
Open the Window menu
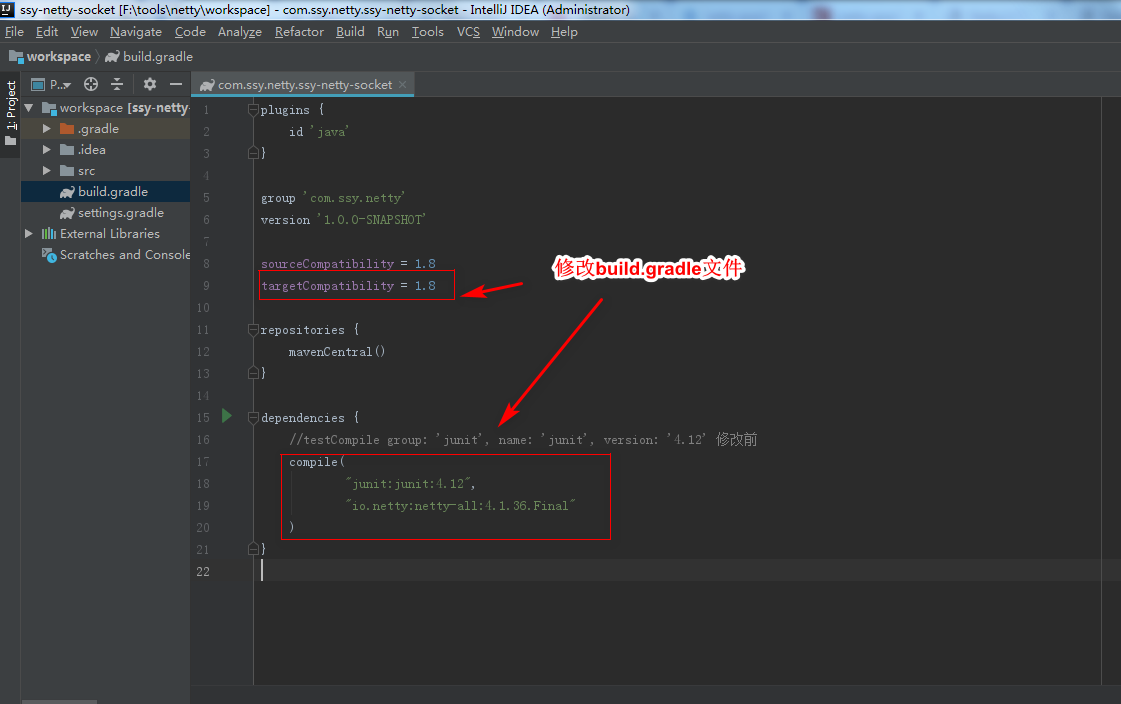(x=515, y=31)
